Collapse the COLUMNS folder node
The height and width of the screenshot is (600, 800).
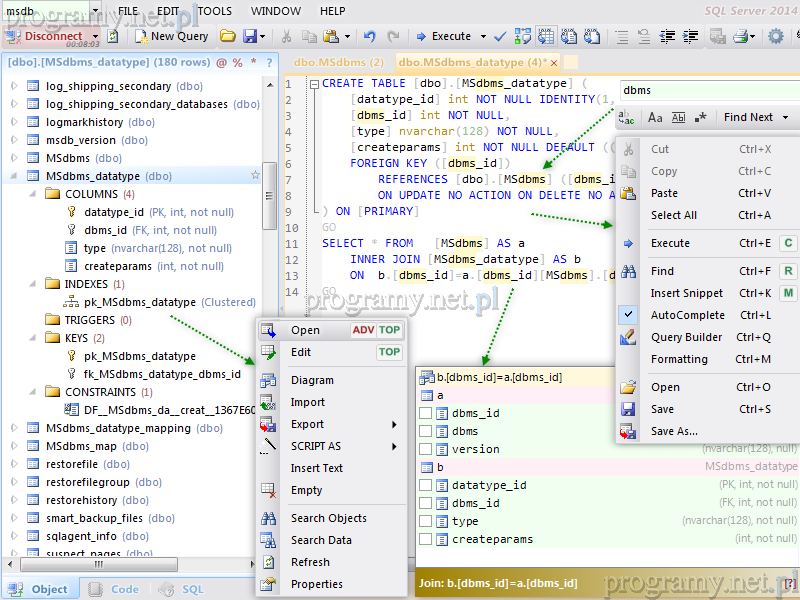pyautogui.click(x=33, y=194)
